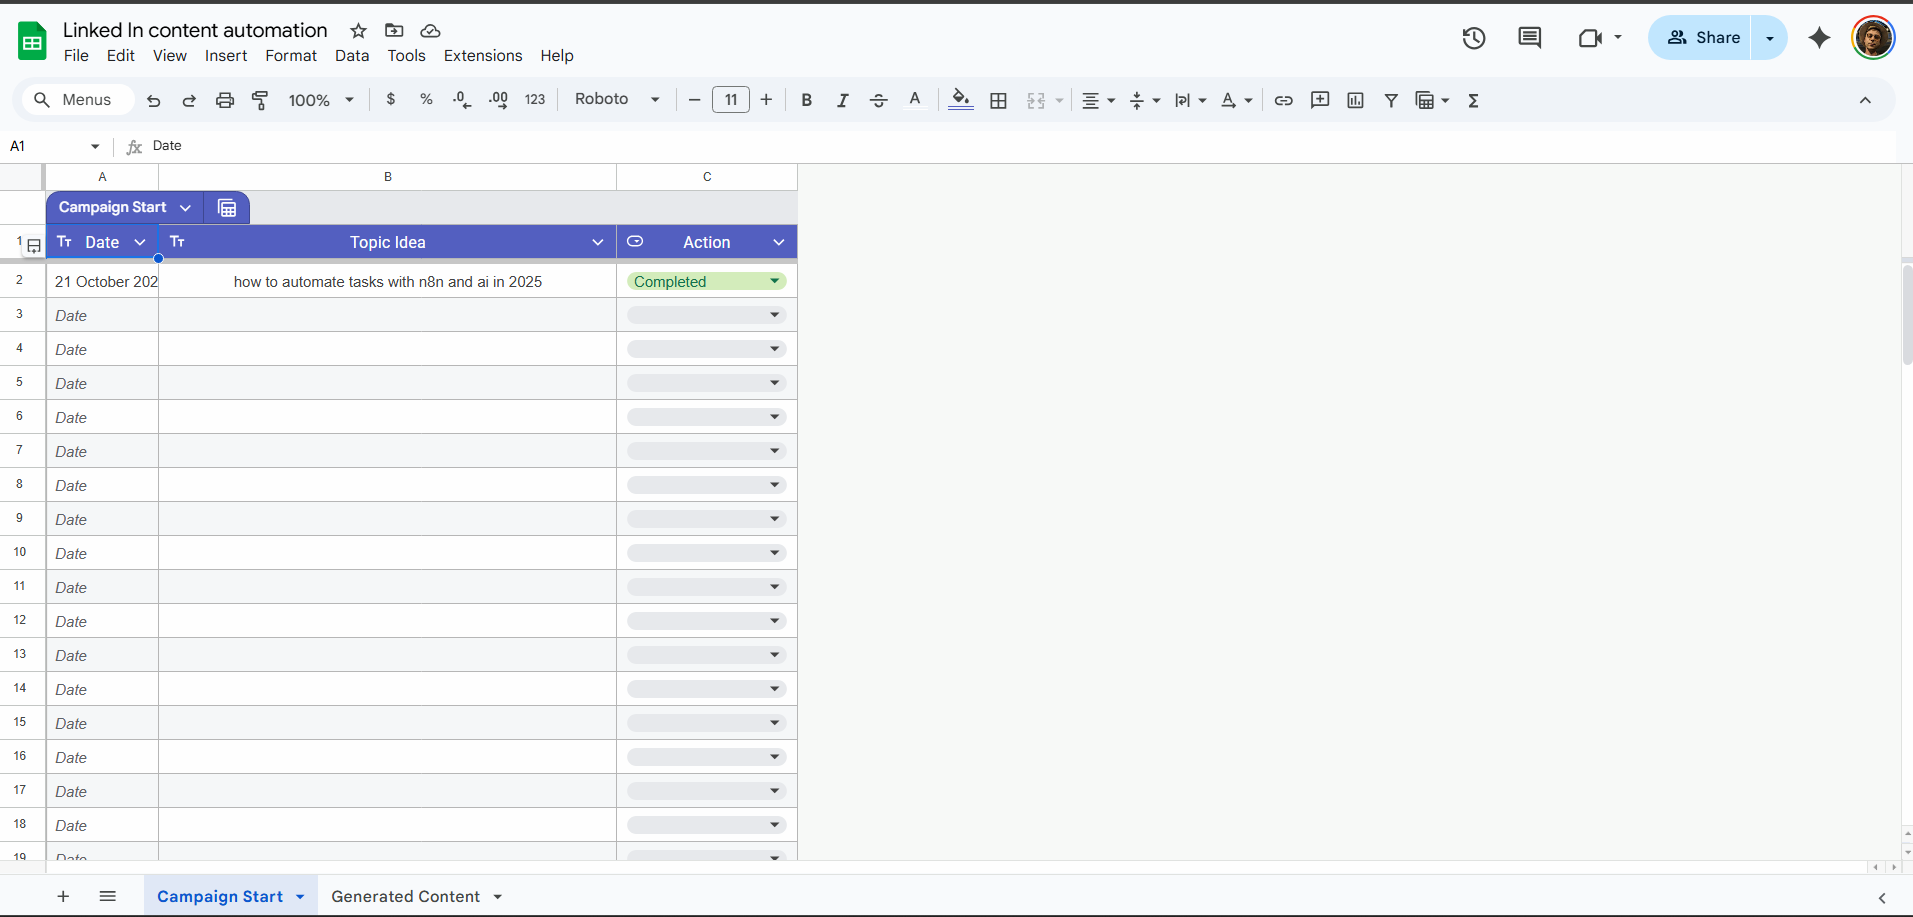Toggle strikethrough formatting
This screenshot has height=917, width=1913.
pos(878,100)
